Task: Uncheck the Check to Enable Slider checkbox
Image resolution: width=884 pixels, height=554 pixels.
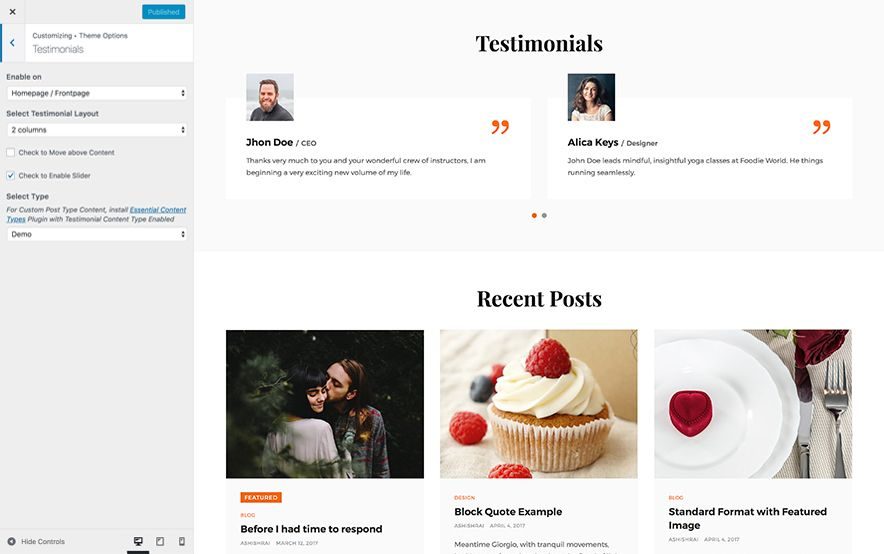Action: point(11,175)
